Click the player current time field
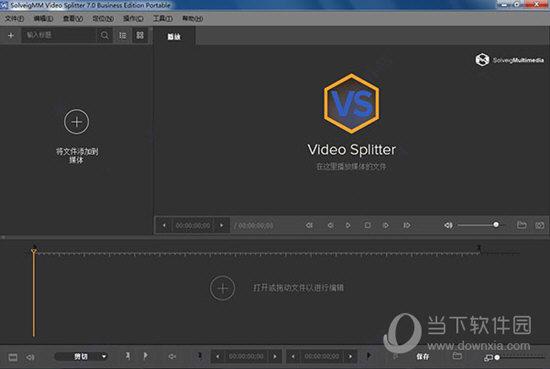 coord(193,225)
